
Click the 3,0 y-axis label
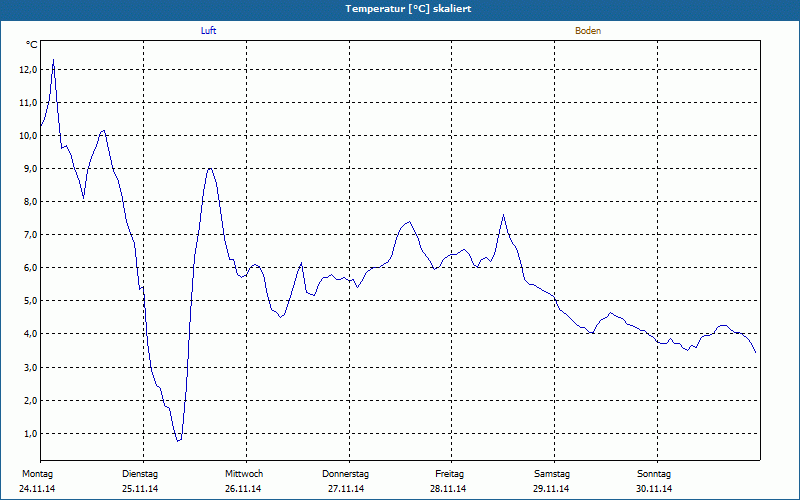coord(30,367)
